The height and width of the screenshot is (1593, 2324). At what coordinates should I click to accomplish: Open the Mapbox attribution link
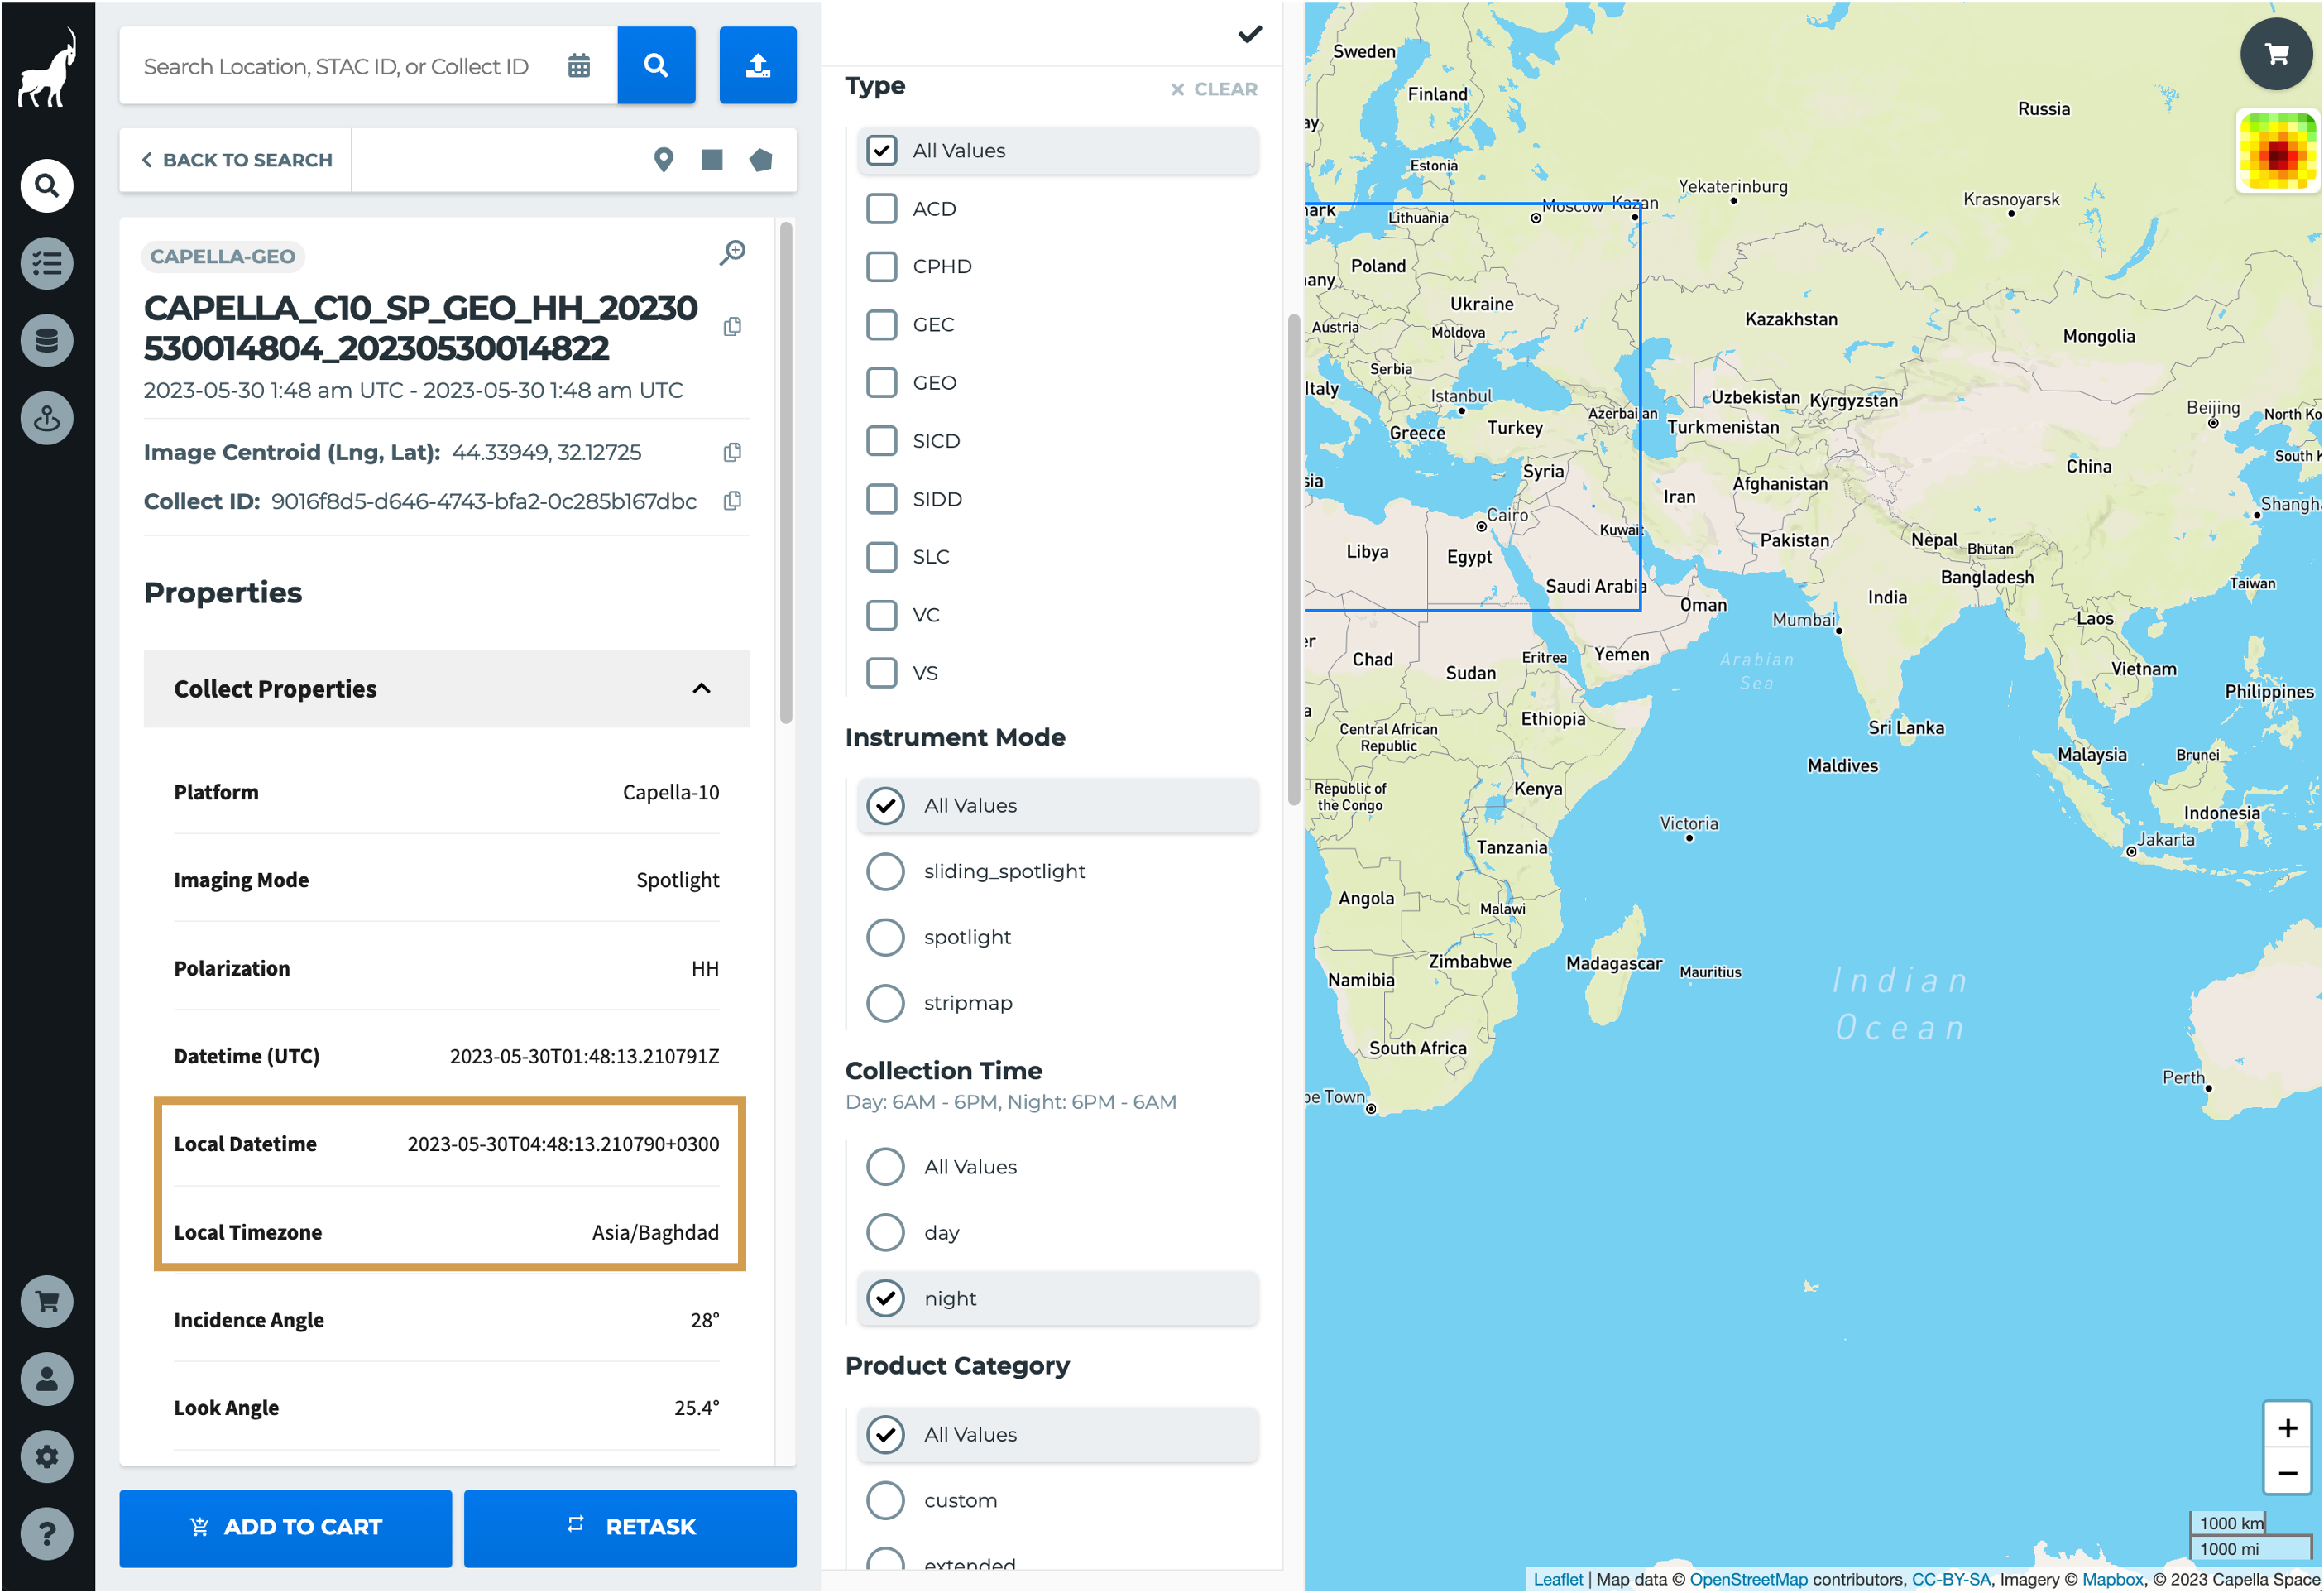click(2113, 1580)
